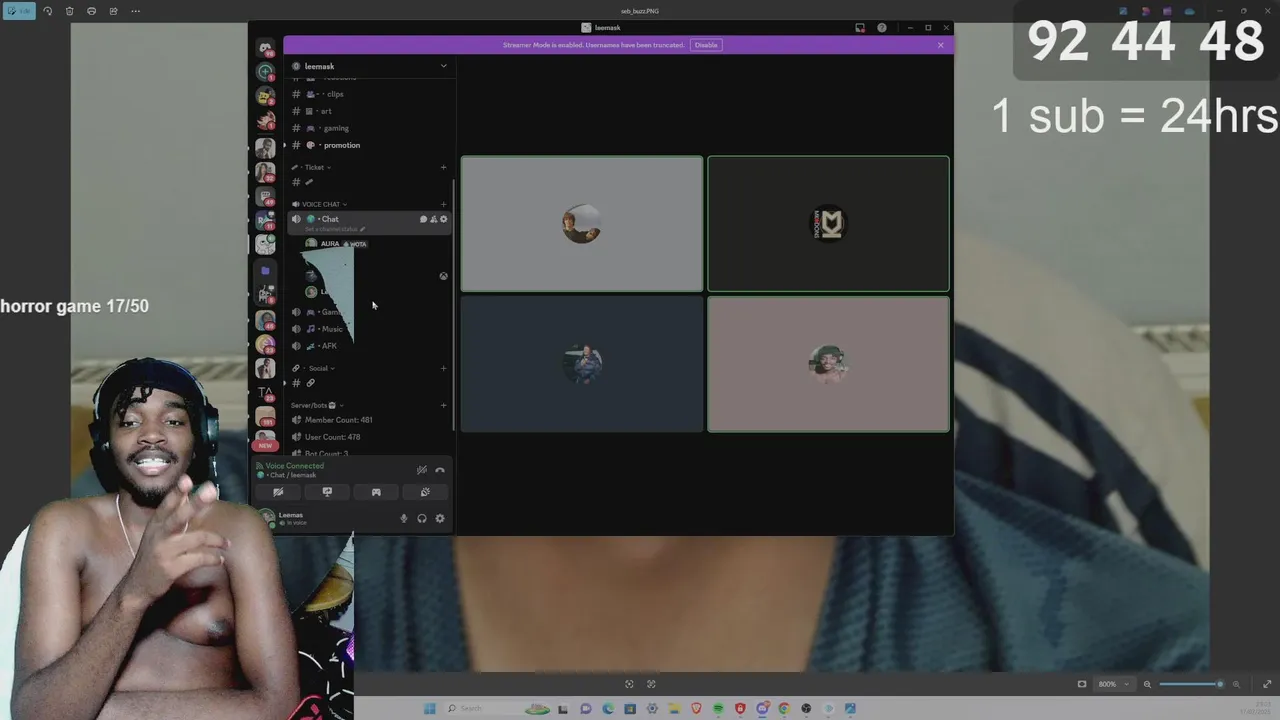Screen dimensions: 1280x720
Task: Open text chat for Chat voice channel
Action: [x=423, y=219]
